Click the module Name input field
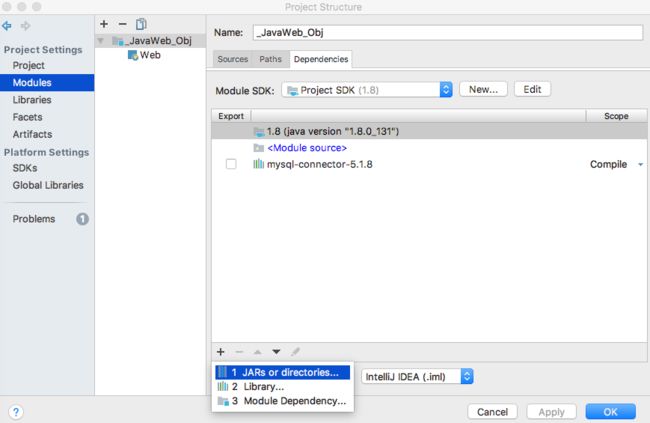 click(448, 32)
